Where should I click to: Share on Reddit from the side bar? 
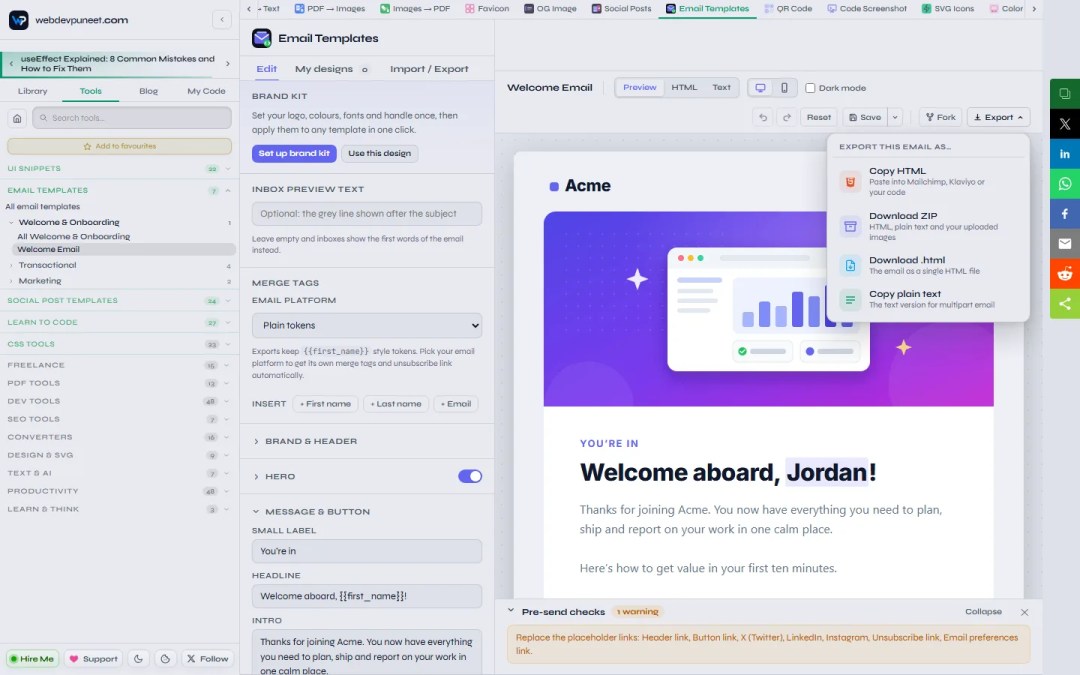(x=1065, y=273)
